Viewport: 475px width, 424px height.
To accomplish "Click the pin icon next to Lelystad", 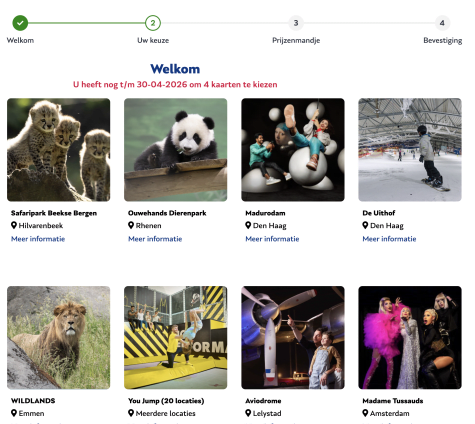I will tap(248, 413).
